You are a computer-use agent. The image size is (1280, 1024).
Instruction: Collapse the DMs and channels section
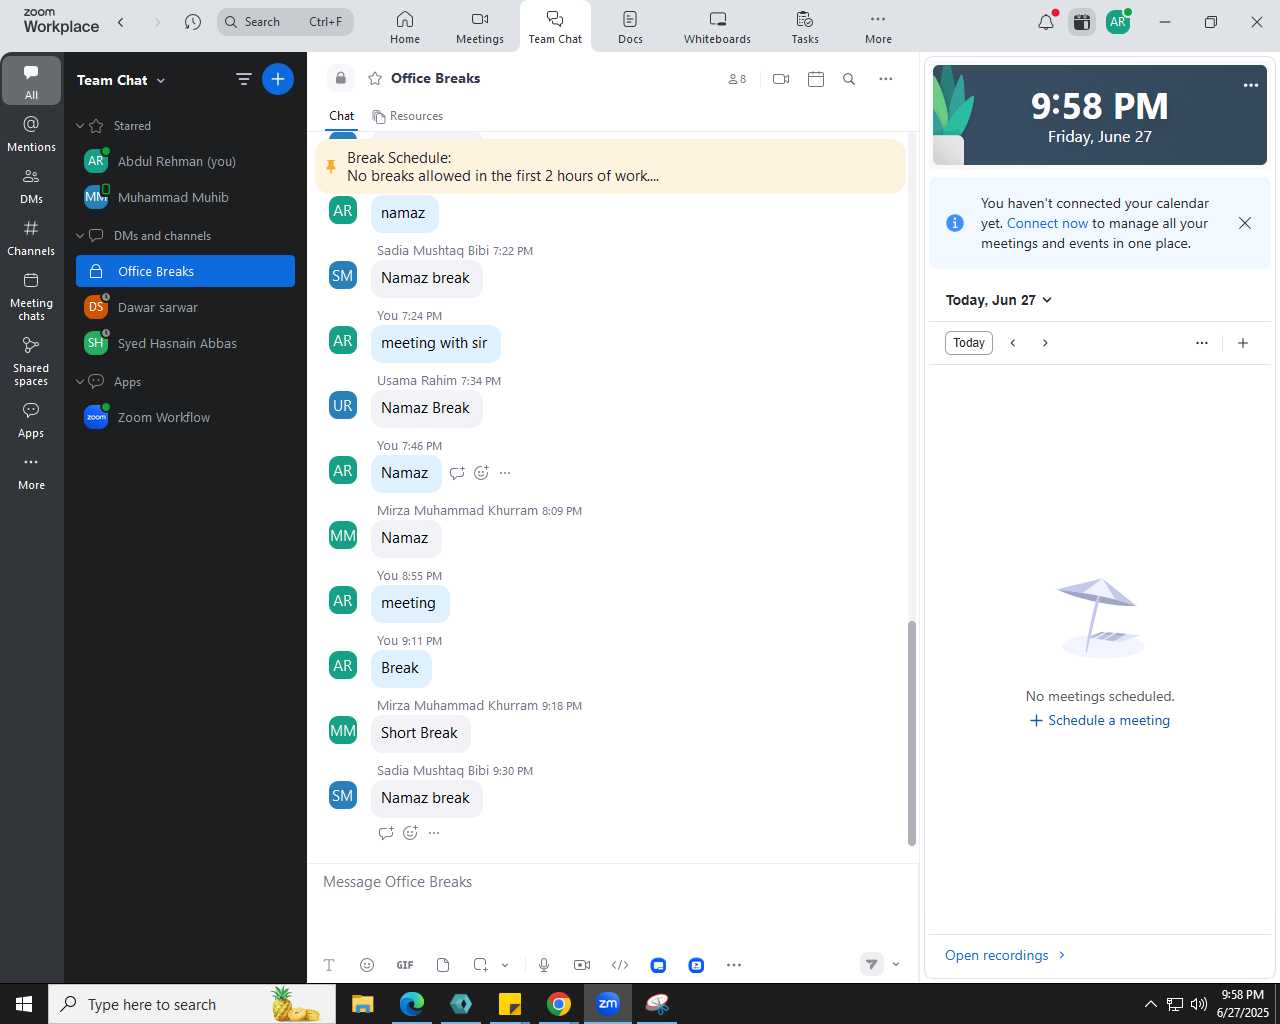80,236
